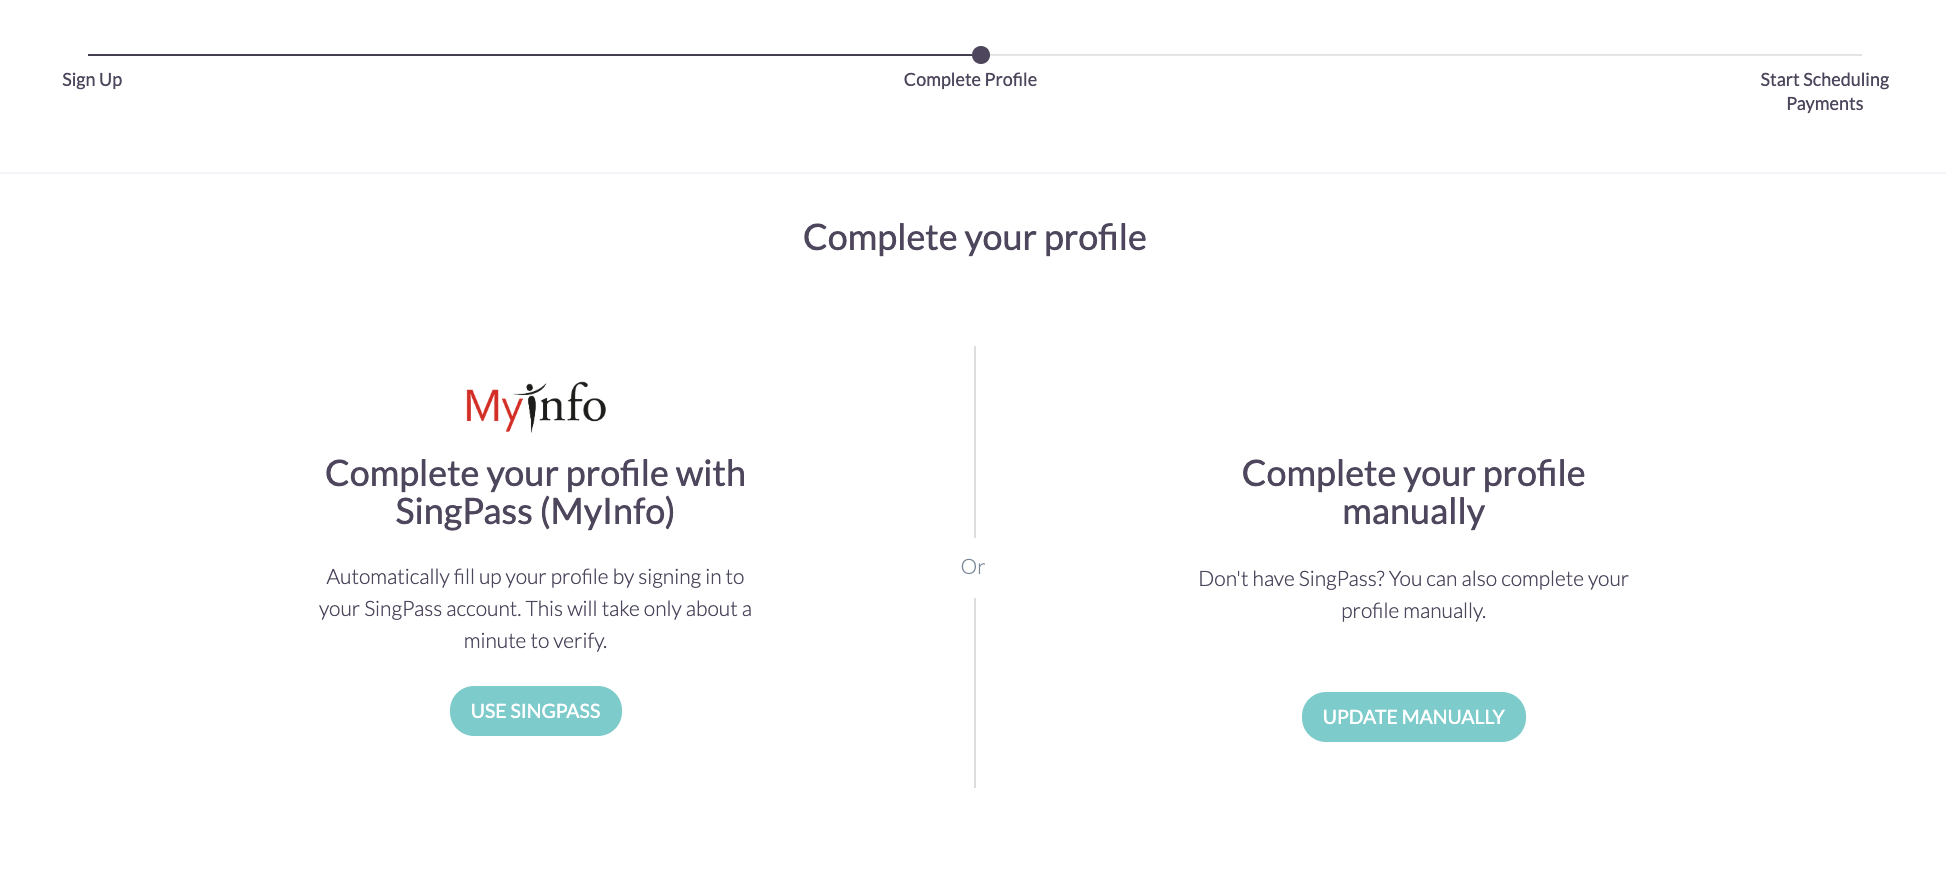1946x881 pixels.
Task: Click the current step dot on progress bar
Action: tap(981, 55)
